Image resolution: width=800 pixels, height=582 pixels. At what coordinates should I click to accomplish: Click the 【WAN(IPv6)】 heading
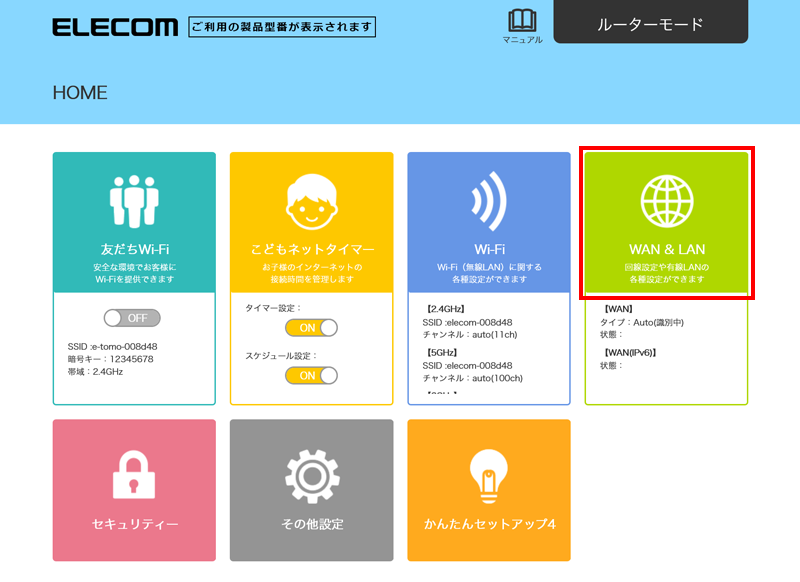click(630, 352)
